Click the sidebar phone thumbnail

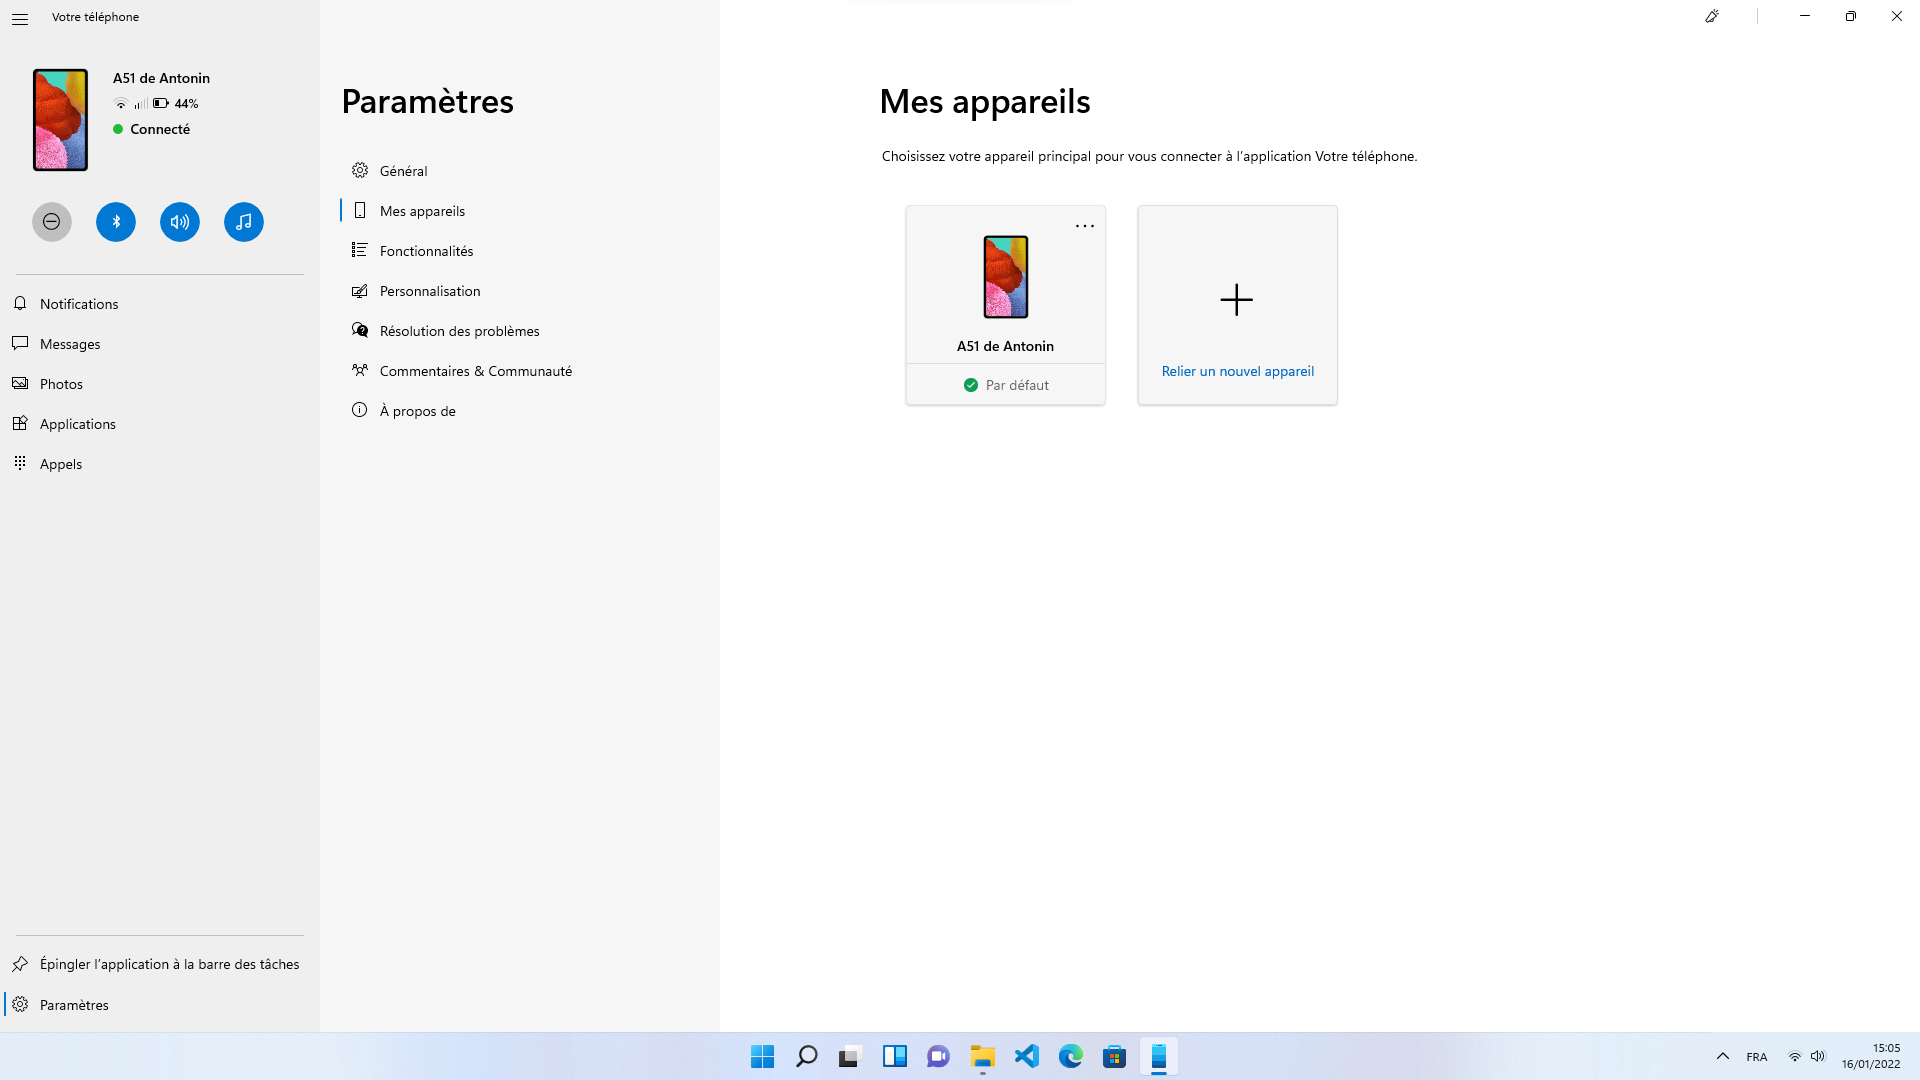tap(60, 120)
